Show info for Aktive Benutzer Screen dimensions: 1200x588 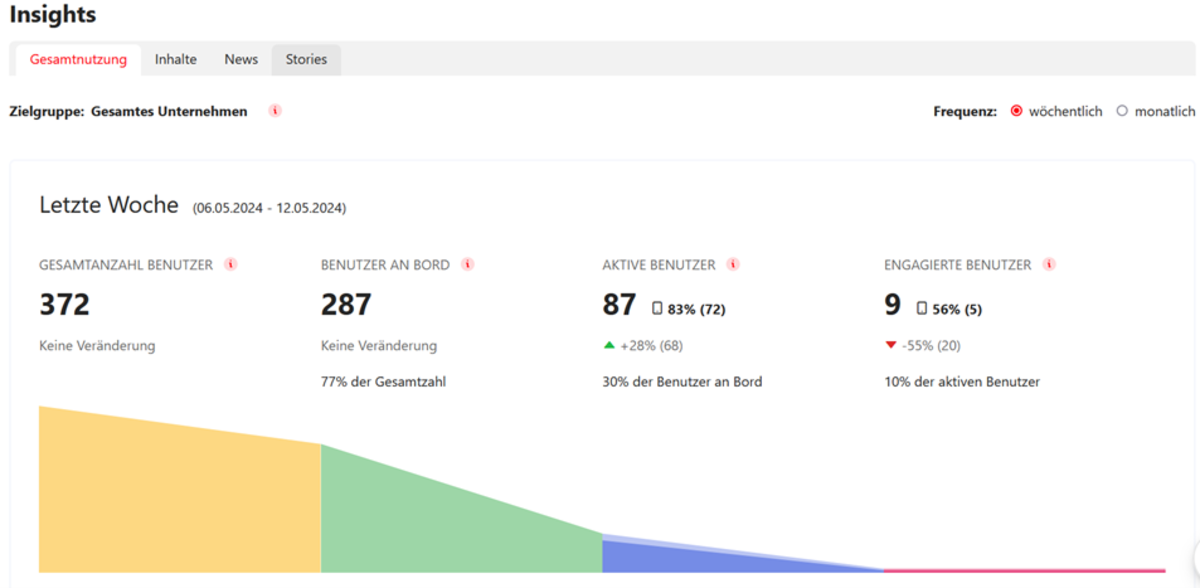(733, 265)
